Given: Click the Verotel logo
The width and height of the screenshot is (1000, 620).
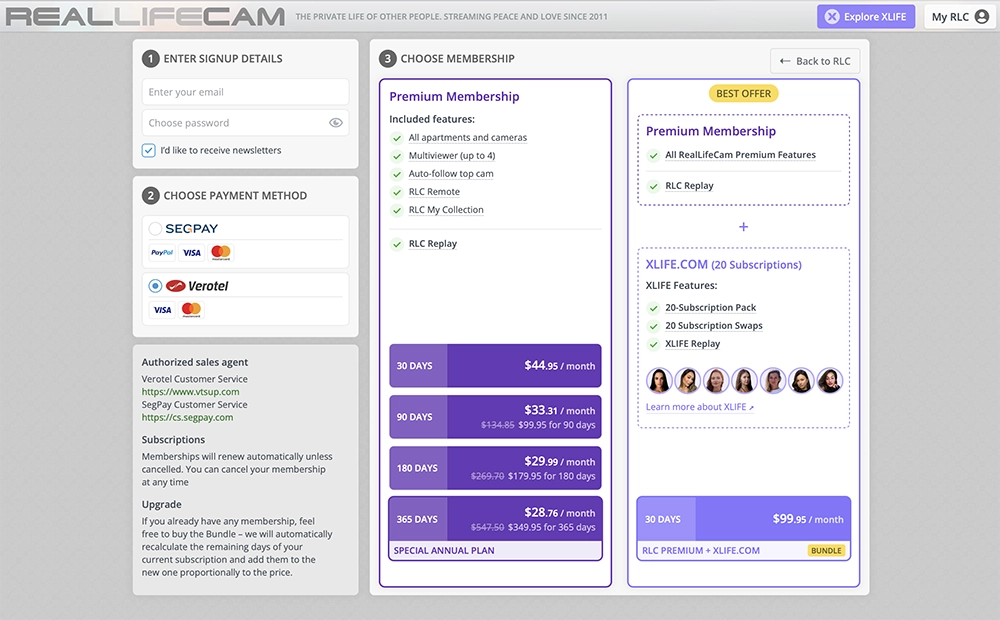Looking at the screenshot, I should click(197, 286).
